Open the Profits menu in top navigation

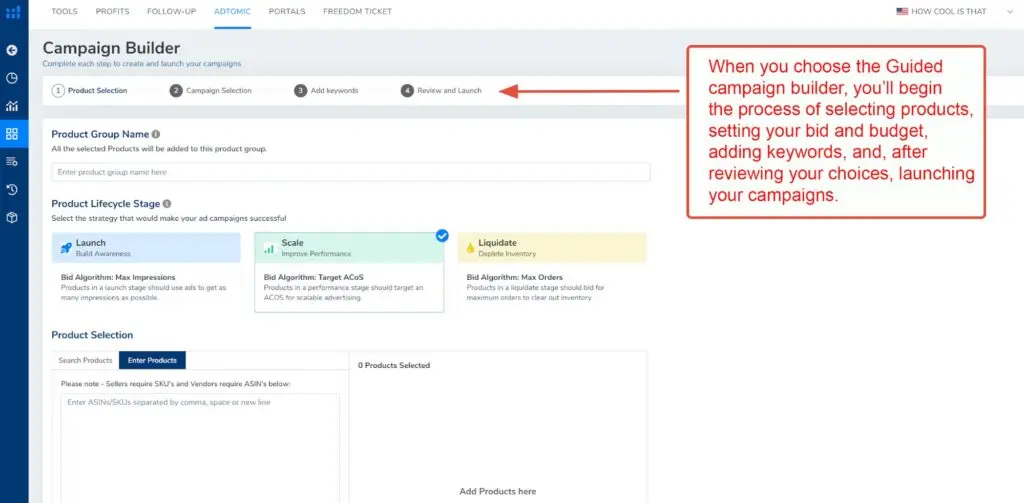(x=112, y=12)
